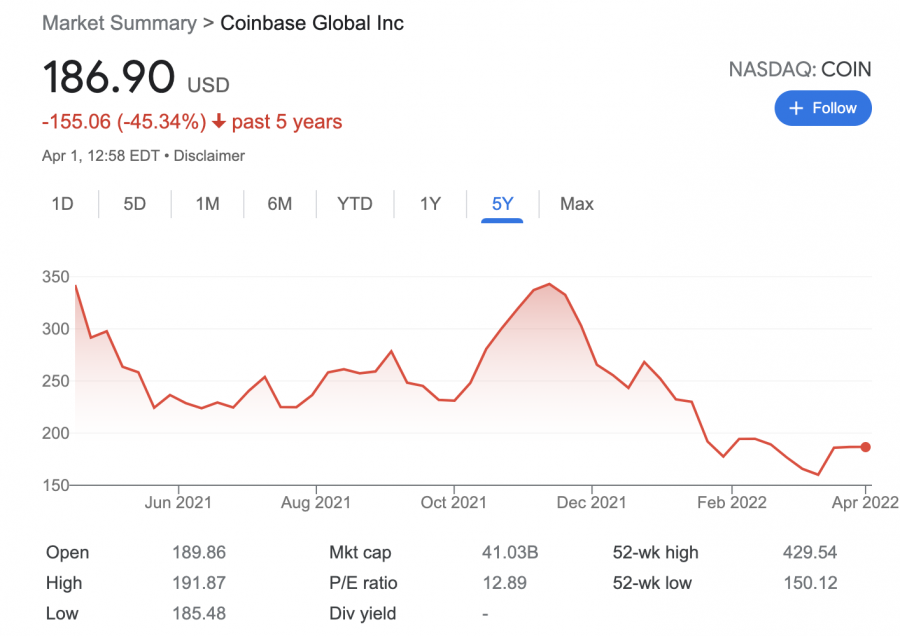Viewport: 900px width, 636px height.
Task: Click the High value 191.87
Action: click(x=199, y=583)
